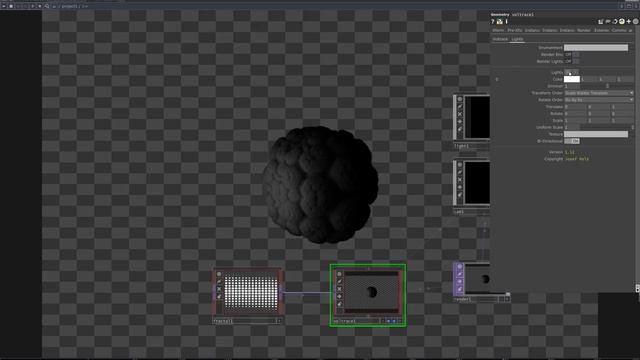This screenshot has height=360, width=640.
Task: Click project1 in the network path
Action: [x=69, y=6]
